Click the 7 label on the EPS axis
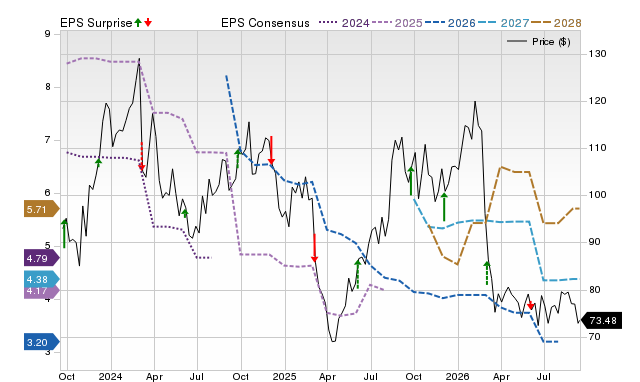640x382 pixels. (47, 140)
